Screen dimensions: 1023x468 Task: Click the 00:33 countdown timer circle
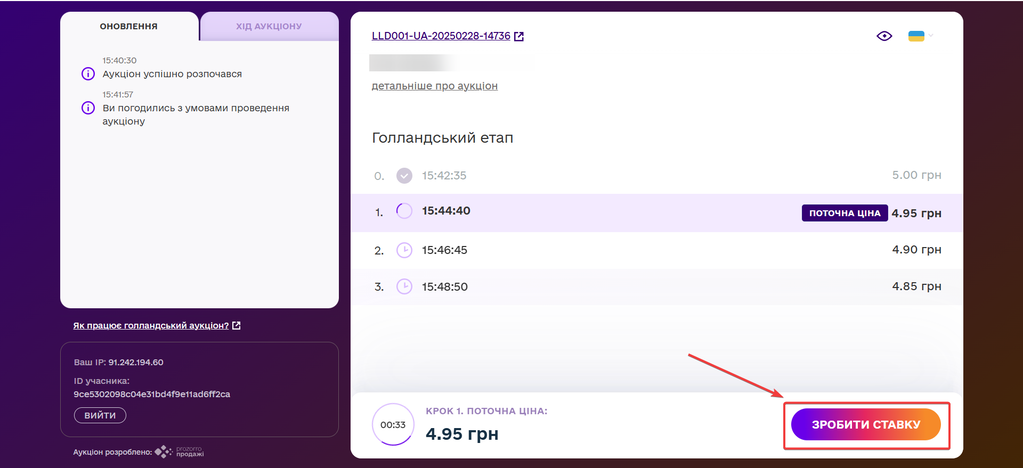tap(391, 425)
